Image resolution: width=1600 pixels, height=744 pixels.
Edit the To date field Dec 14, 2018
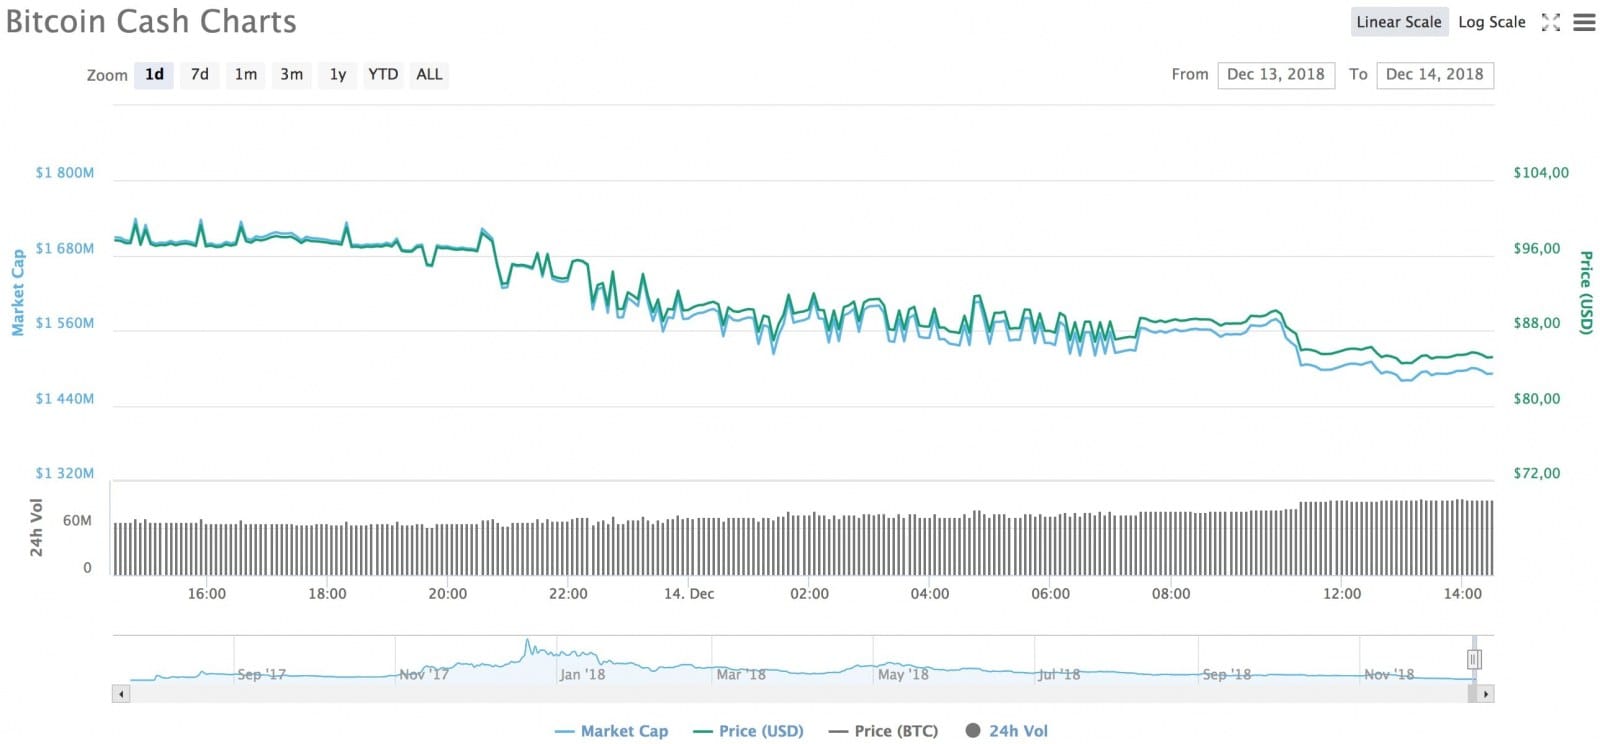click(1435, 75)
